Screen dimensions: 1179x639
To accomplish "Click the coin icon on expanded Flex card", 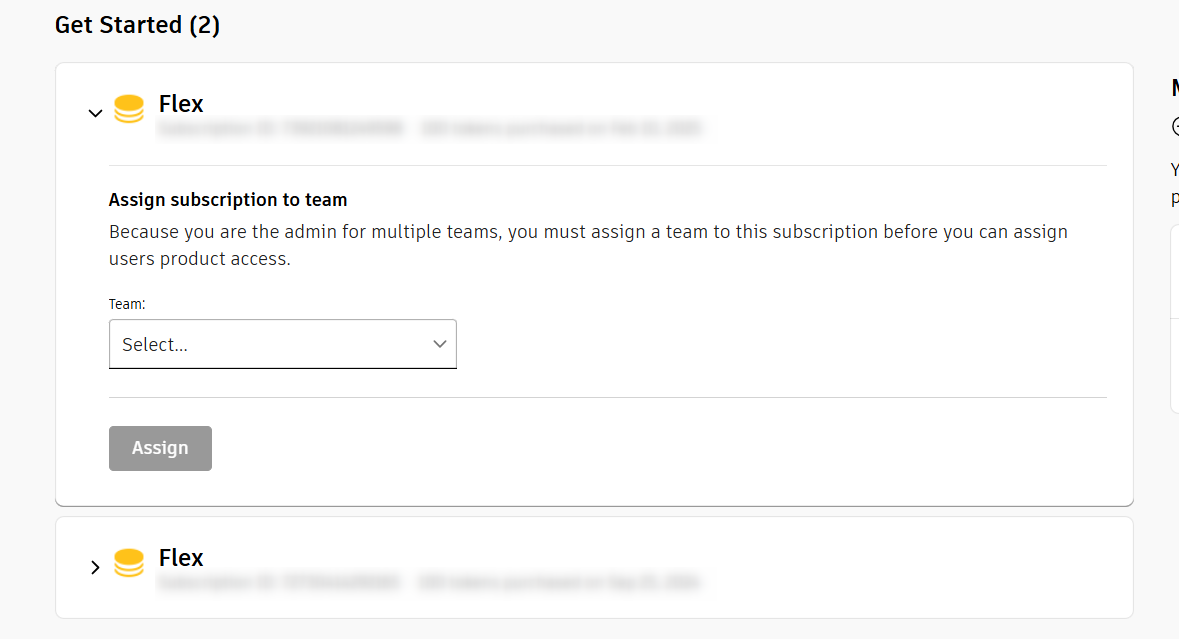I will pos(129,109).
